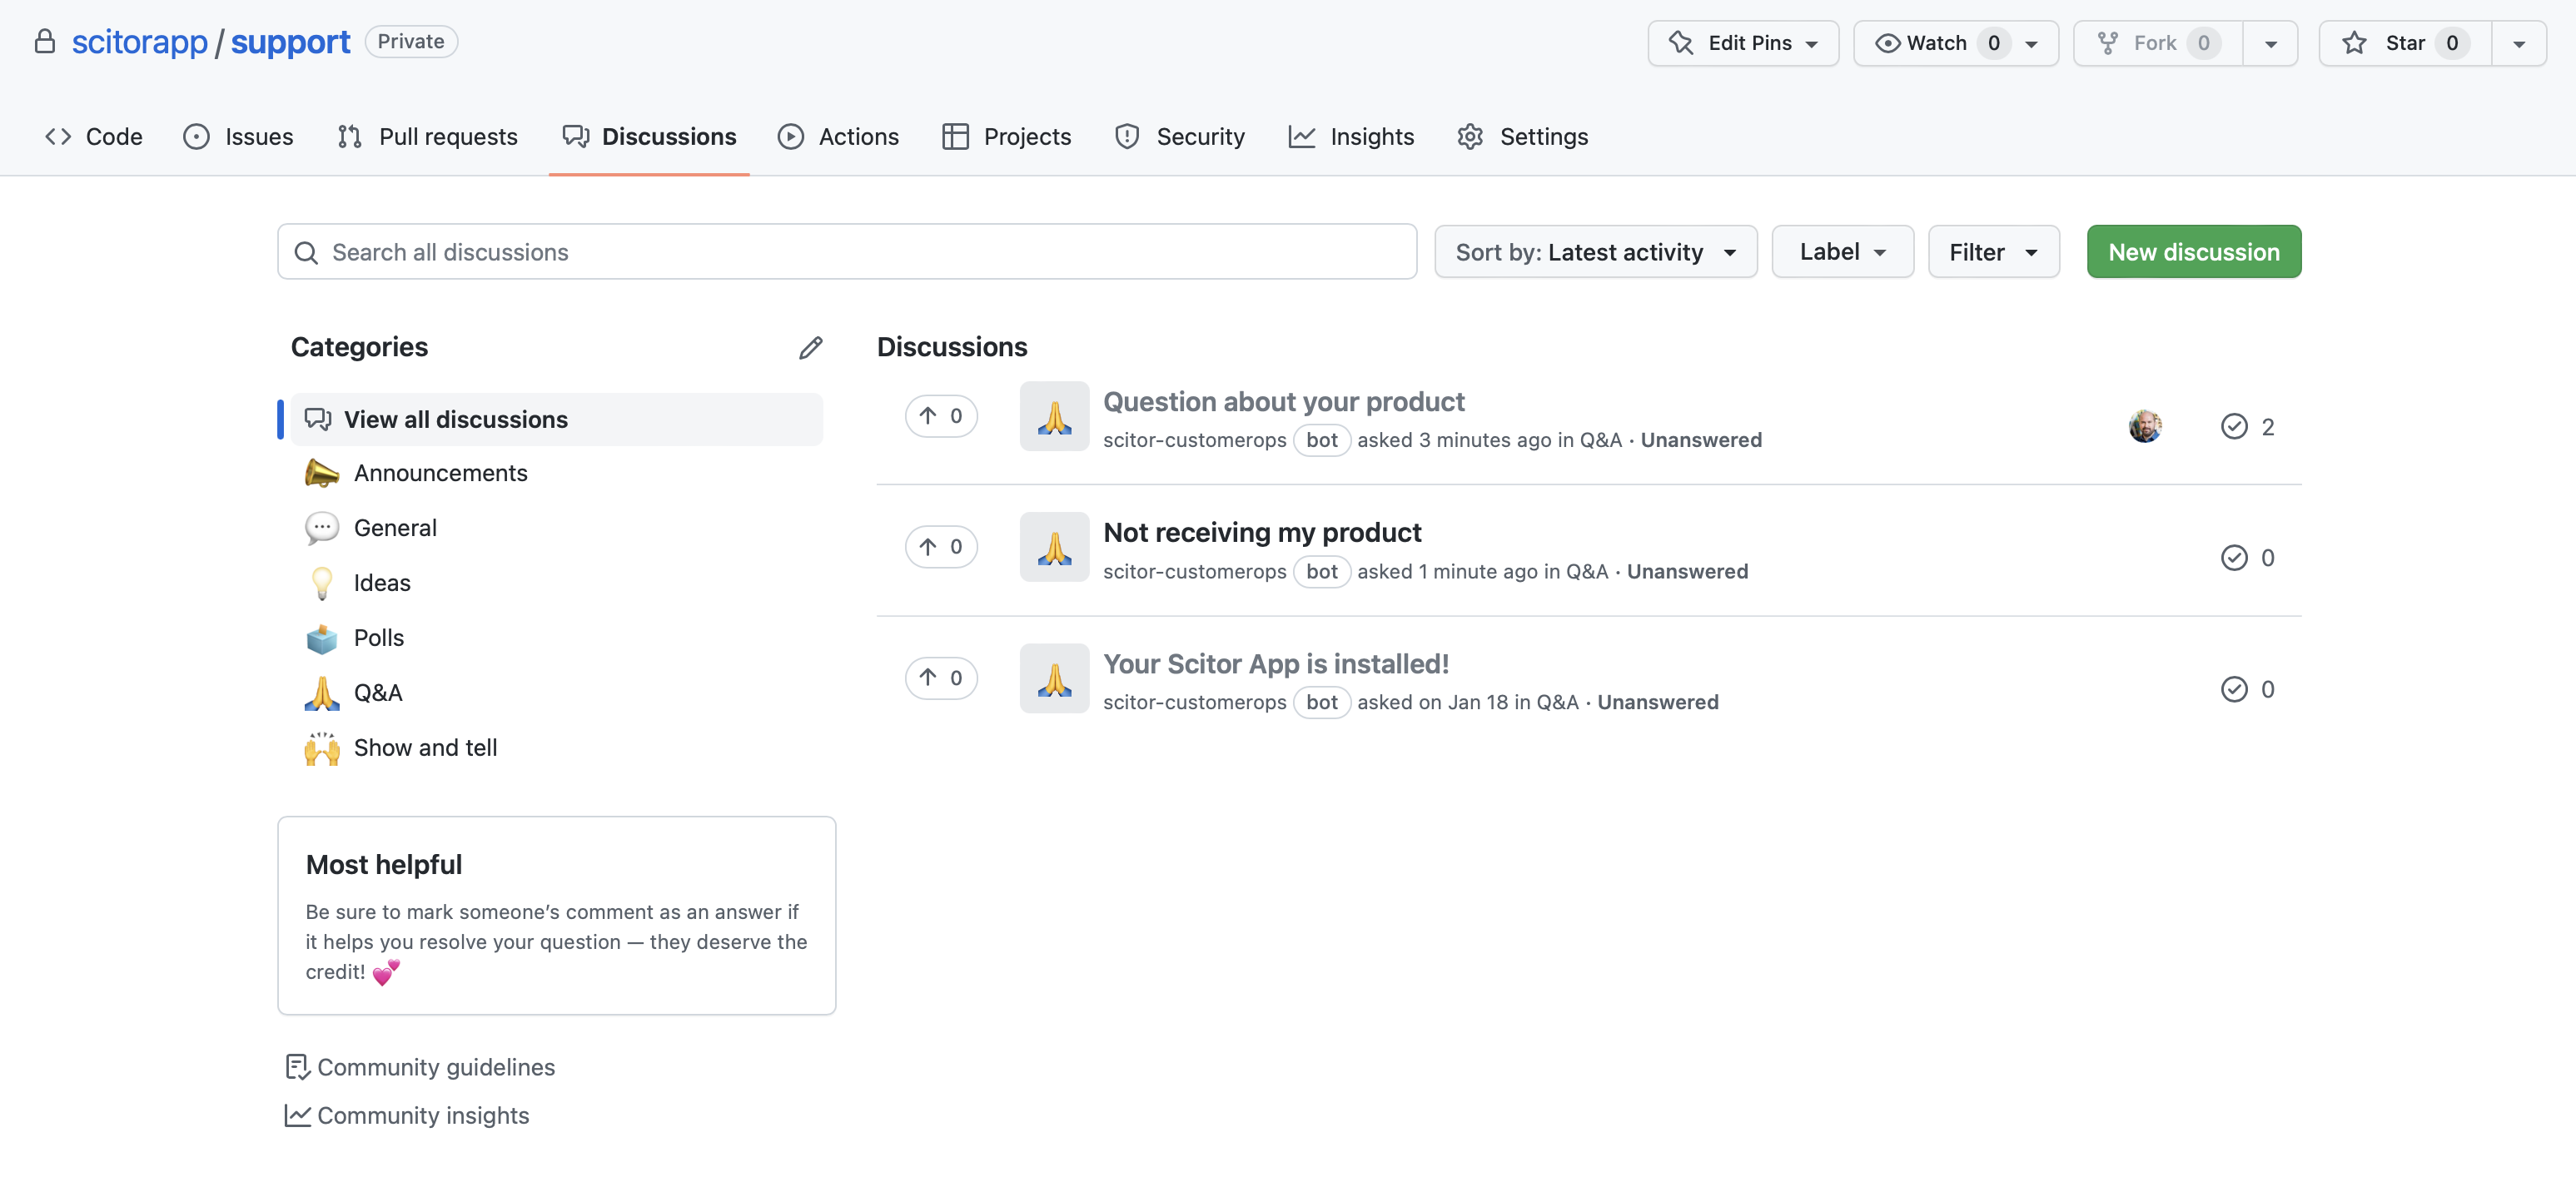2576x1197 pixels.
Task: Open 'Question about your product' discussion
Action: pyautogui.click(x=1283, y=401)
